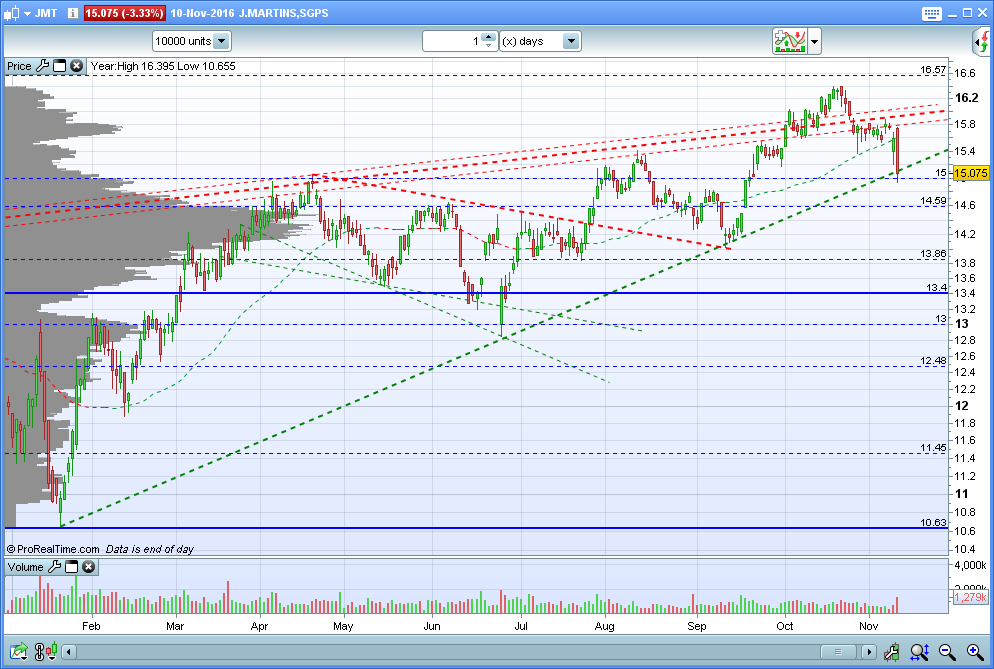Minimize the chart window

[x=953, y=13]
